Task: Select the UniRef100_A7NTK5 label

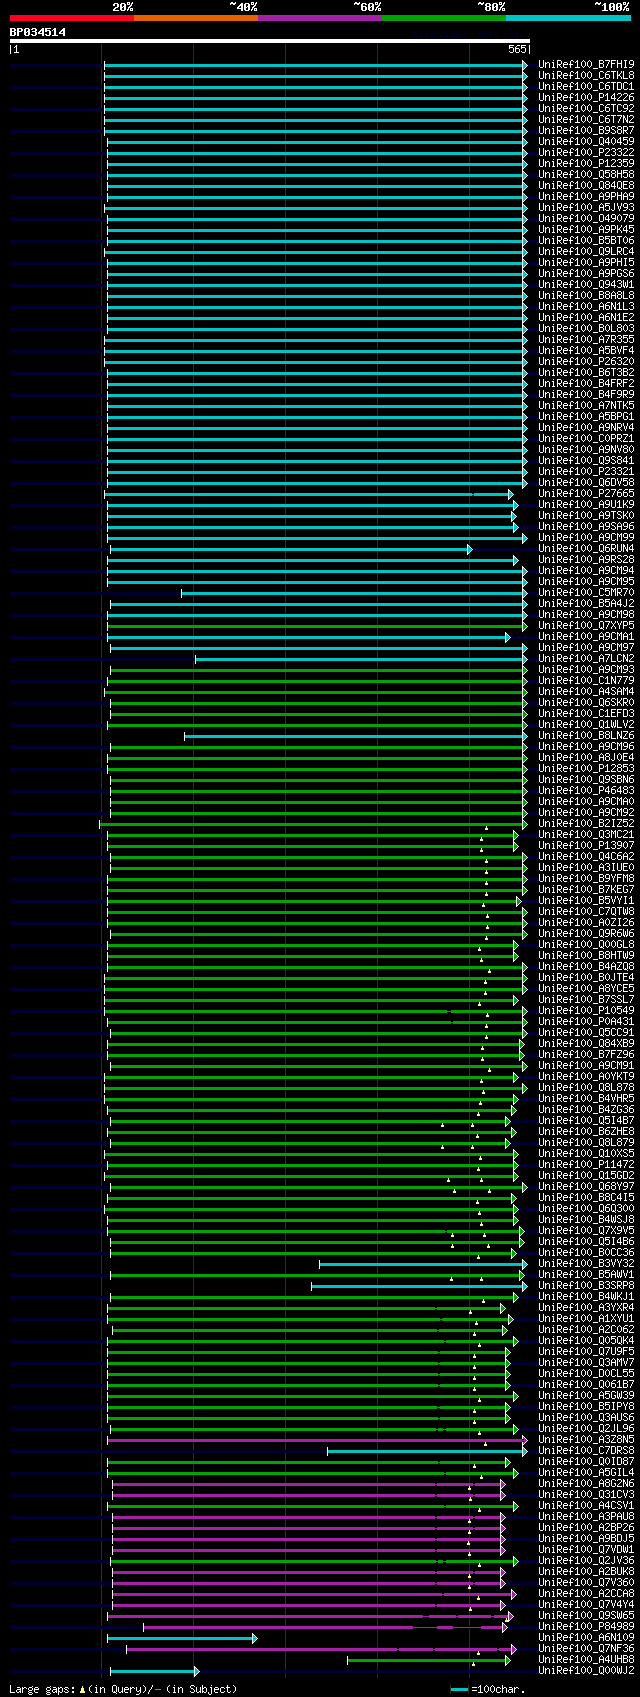Action: 586,405
